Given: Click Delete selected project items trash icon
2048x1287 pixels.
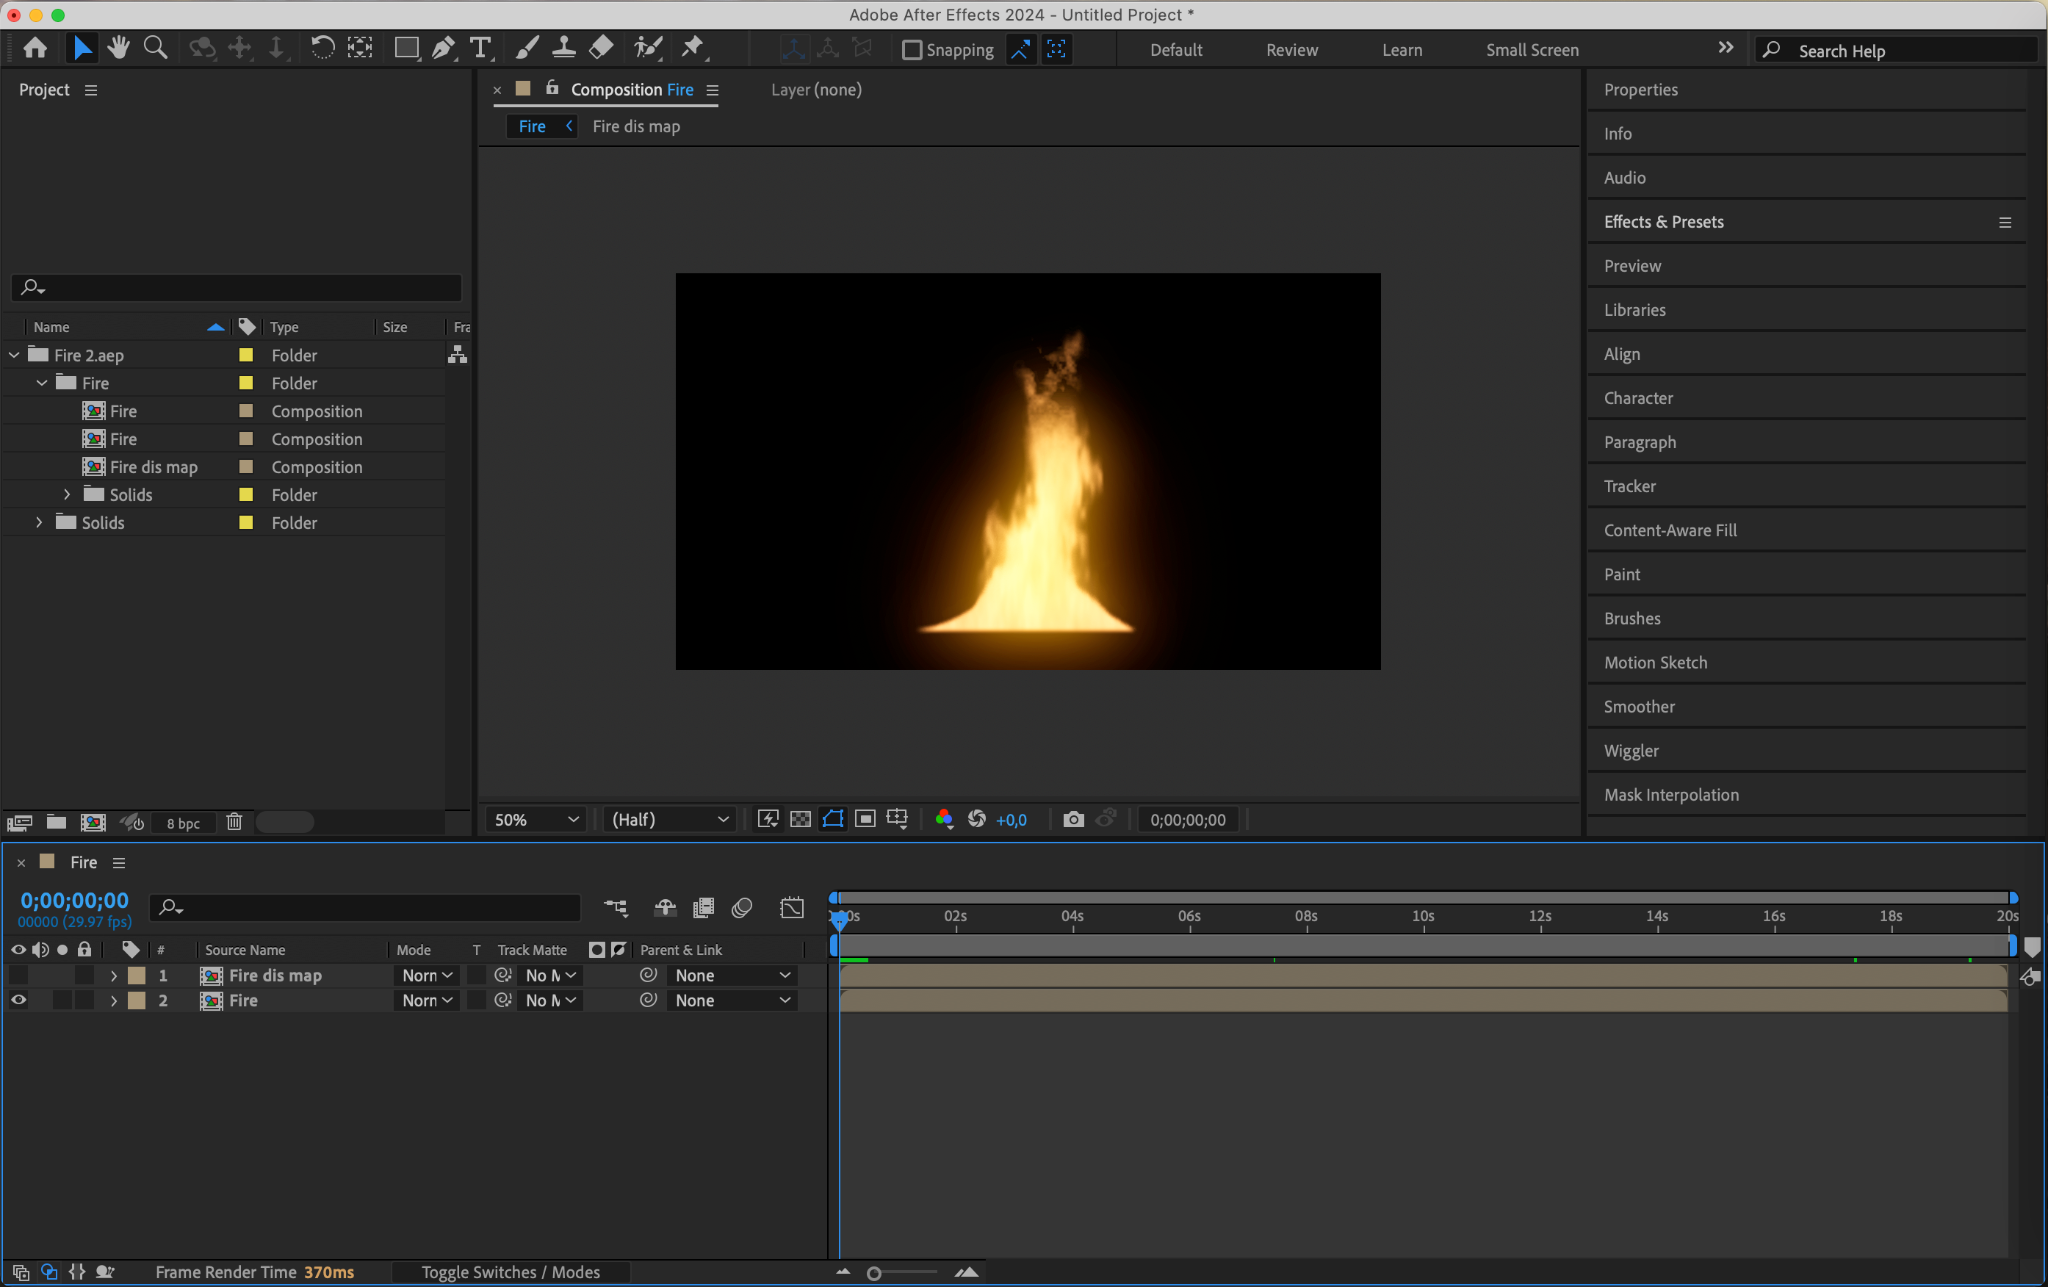Looking at the screenshot, I should pyautogui.click(x=234, y=822).
